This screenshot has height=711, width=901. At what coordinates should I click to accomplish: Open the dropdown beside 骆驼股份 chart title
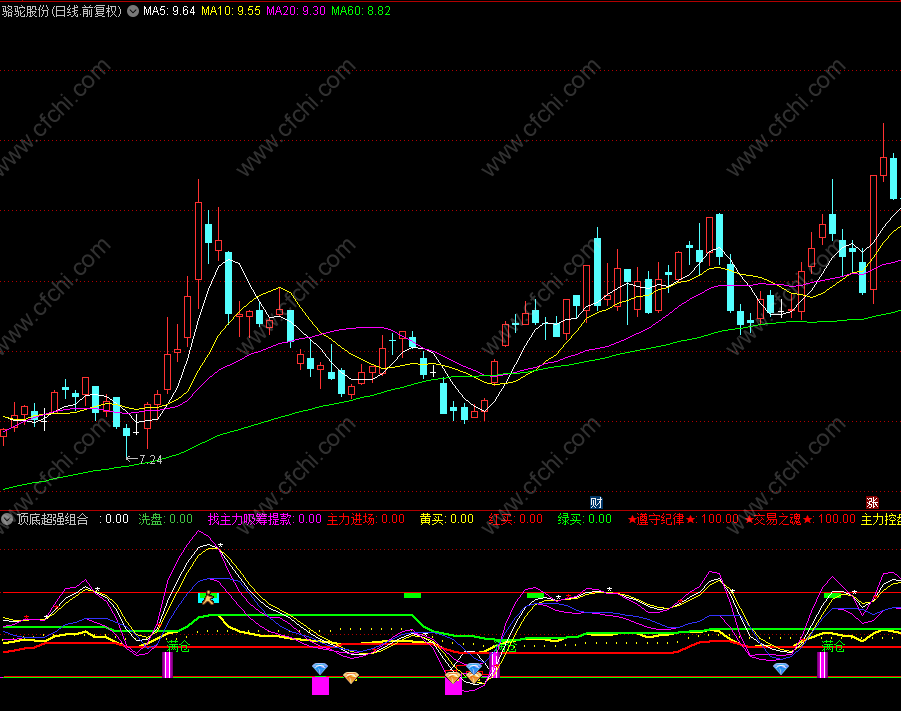click(x=133, y=11)
